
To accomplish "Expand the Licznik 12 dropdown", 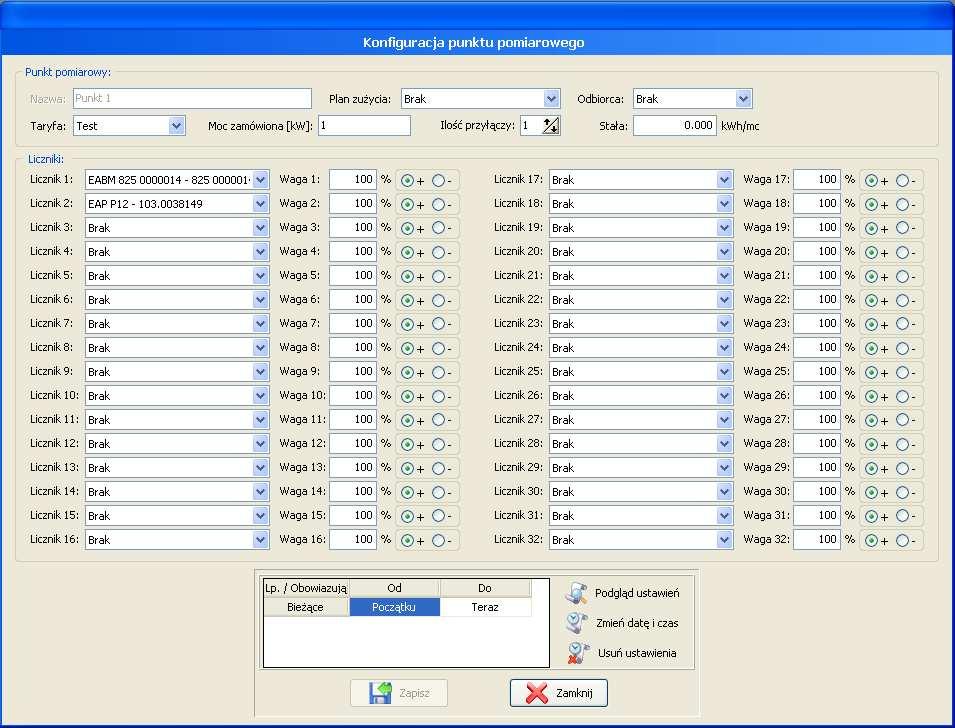I will click(261, 444).
